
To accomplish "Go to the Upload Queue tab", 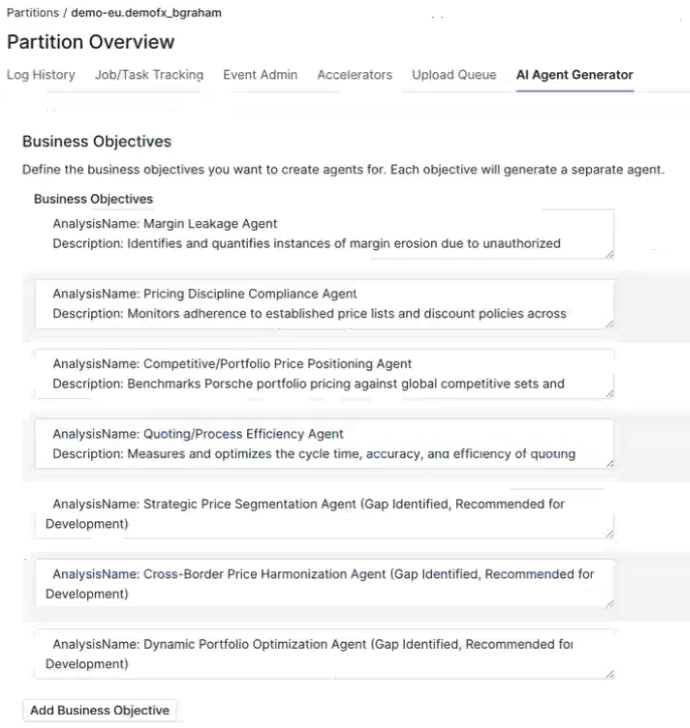I will (454, 75).
